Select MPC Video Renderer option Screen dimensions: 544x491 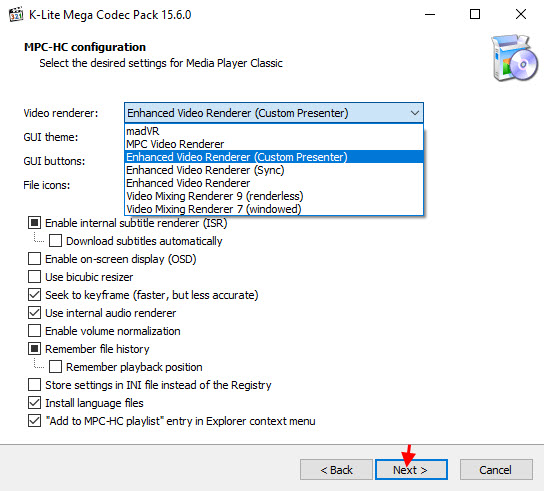click(274, 144)
